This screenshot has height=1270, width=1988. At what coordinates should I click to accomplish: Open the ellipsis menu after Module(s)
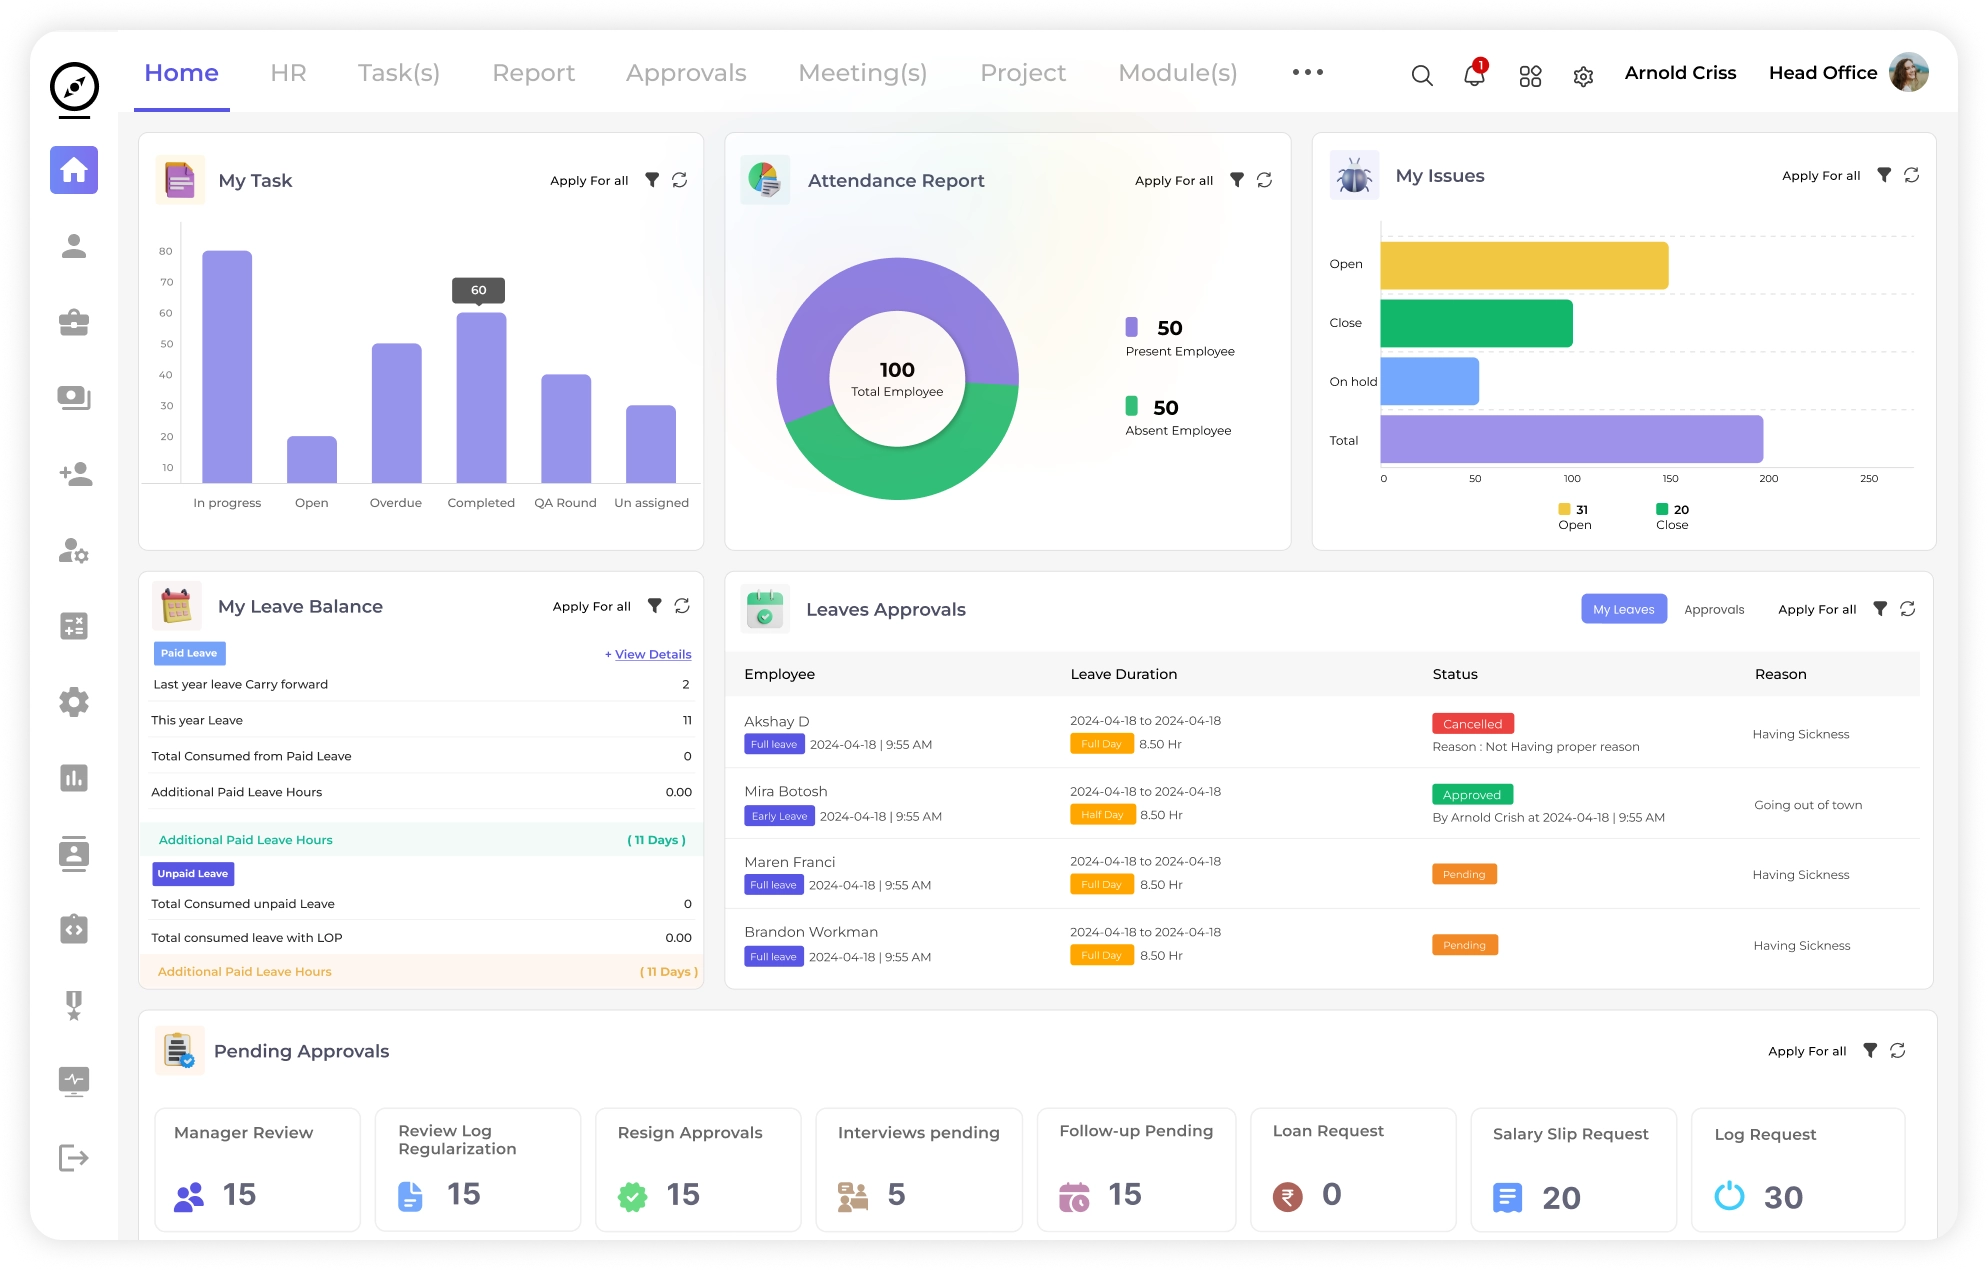[x=1307, y=72]
